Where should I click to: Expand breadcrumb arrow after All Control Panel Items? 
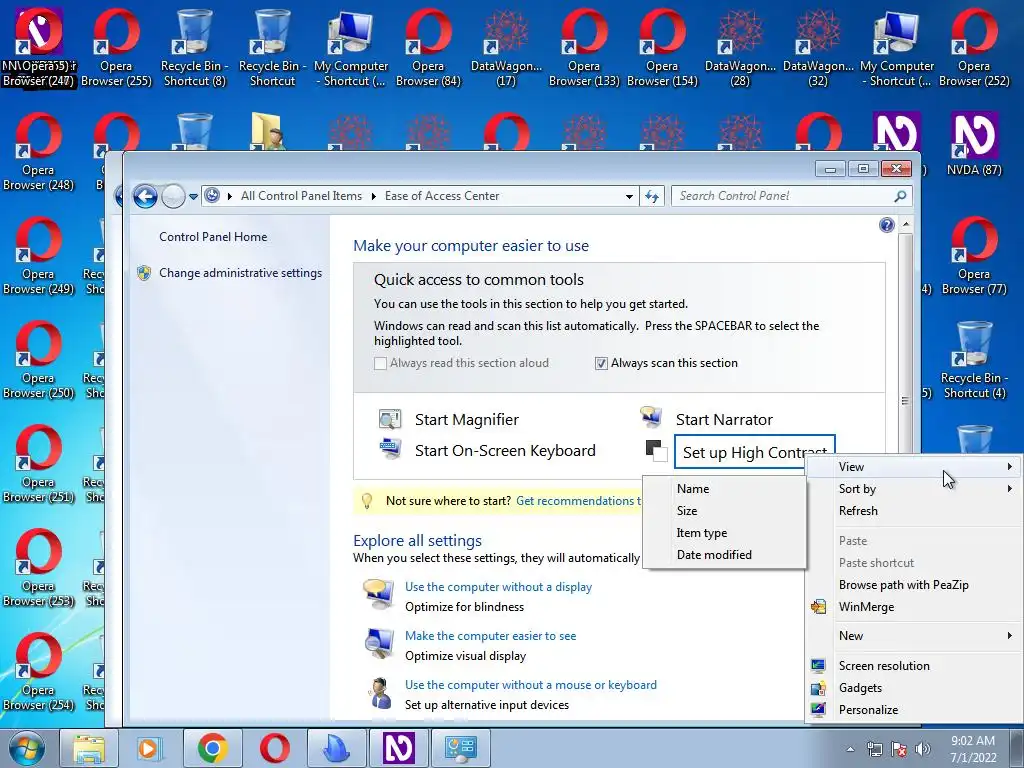click(374, 196)
